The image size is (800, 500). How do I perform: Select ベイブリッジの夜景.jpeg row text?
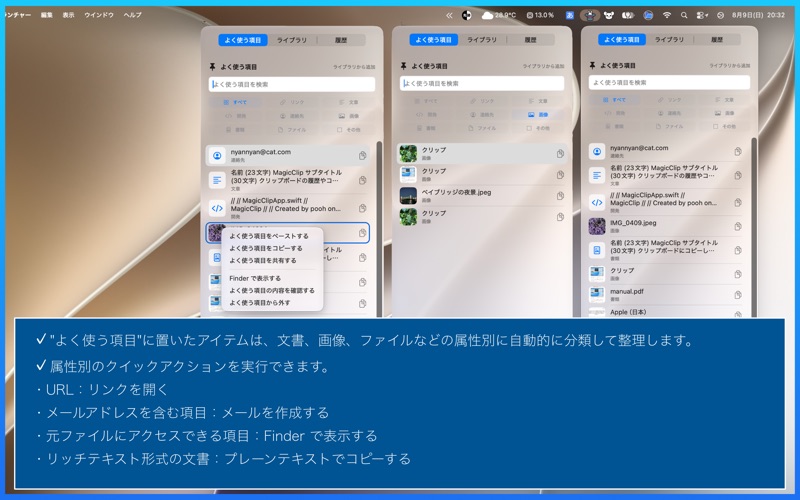tap(456, 192)
